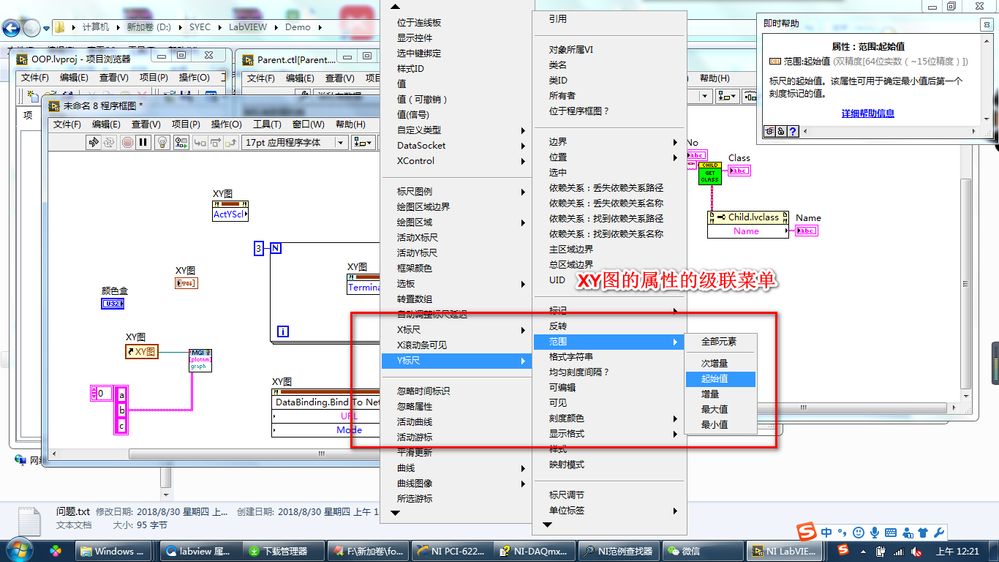
Task: Click the loop iteration i terminal
Action: [283, 331]
